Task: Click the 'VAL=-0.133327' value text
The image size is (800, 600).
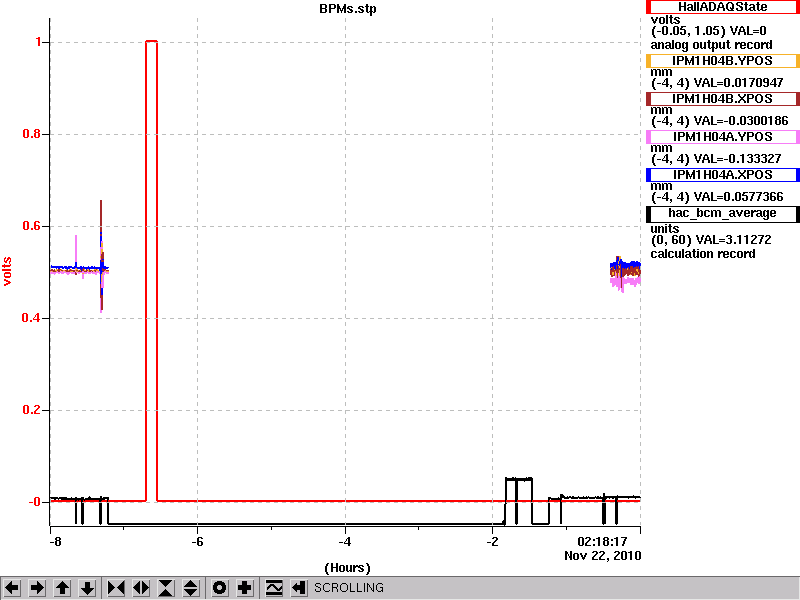Action: point(738,159)
